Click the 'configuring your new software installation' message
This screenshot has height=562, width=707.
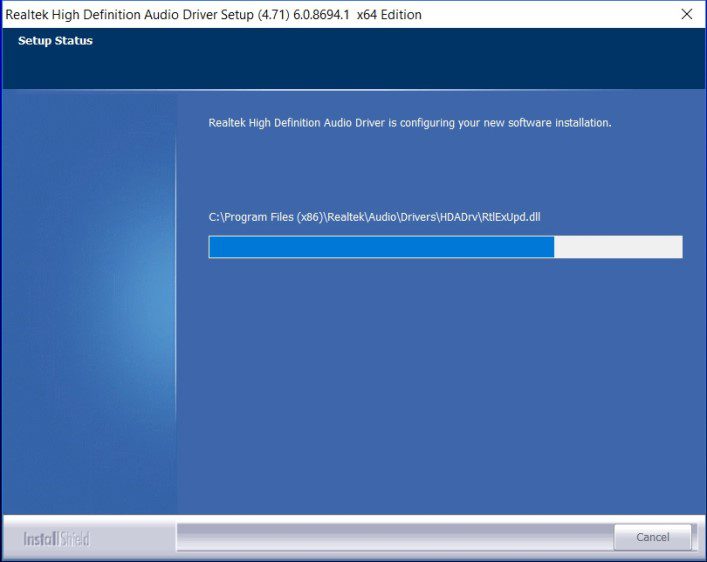click(410, 123)
